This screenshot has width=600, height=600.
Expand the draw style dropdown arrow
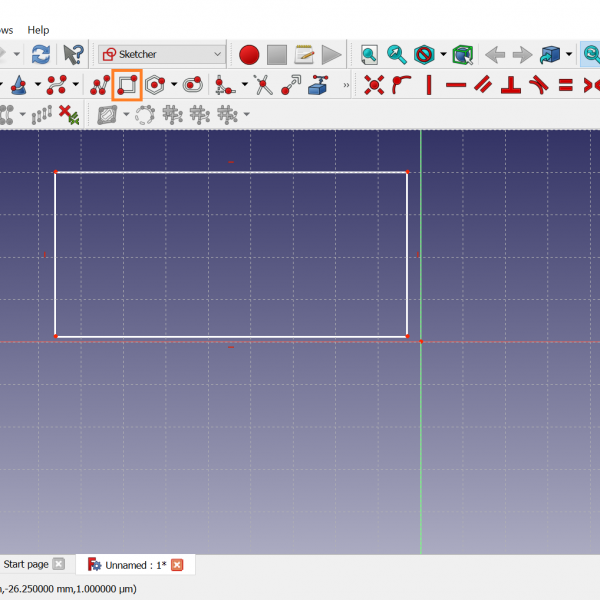click(x=443, y=54)
